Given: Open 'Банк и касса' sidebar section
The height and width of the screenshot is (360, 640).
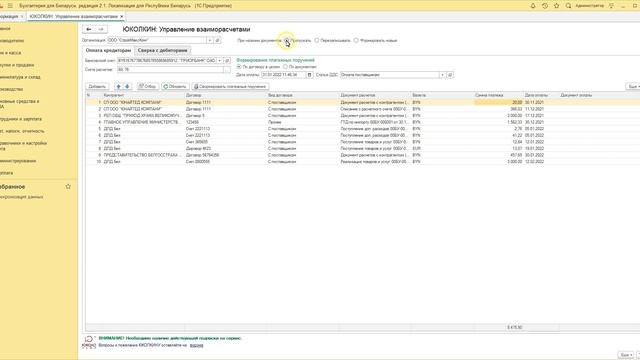Looking at the screenshot, I should (10, 53).
